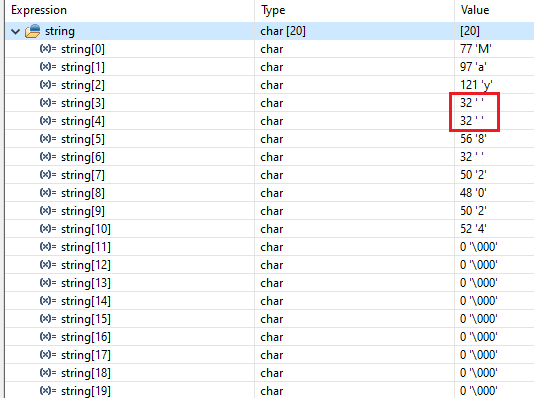Click the folder icon beside string
The height and width of the screenshot is (398, 534).
[33, 31]
